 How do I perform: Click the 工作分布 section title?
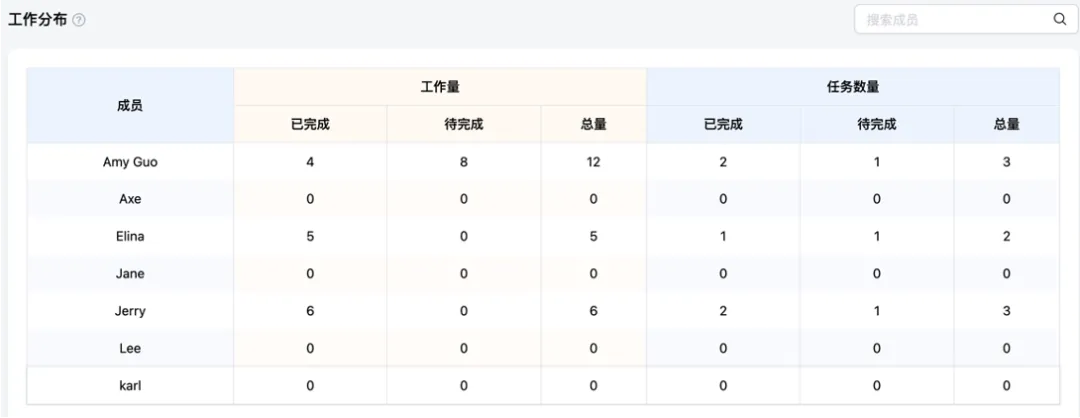point(37,20)
